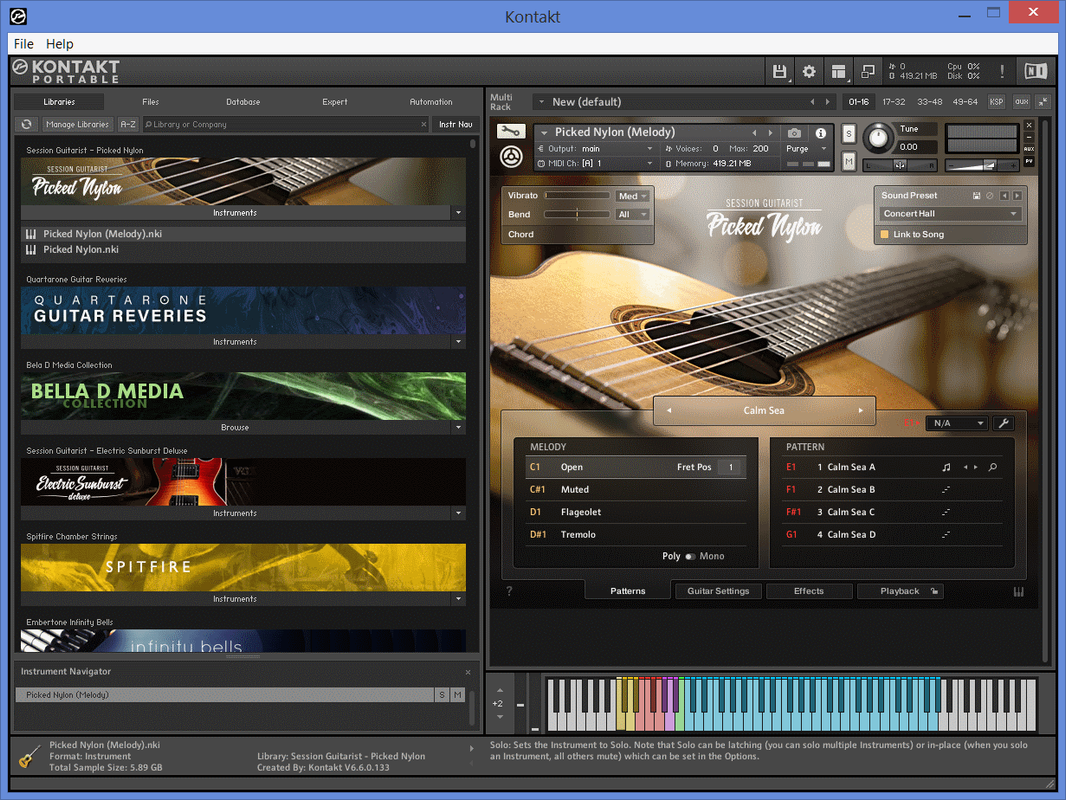Click the Browse button under Bella D Media
The height and width of the screenshot is (800, 1066).
(x=235, y=428)
